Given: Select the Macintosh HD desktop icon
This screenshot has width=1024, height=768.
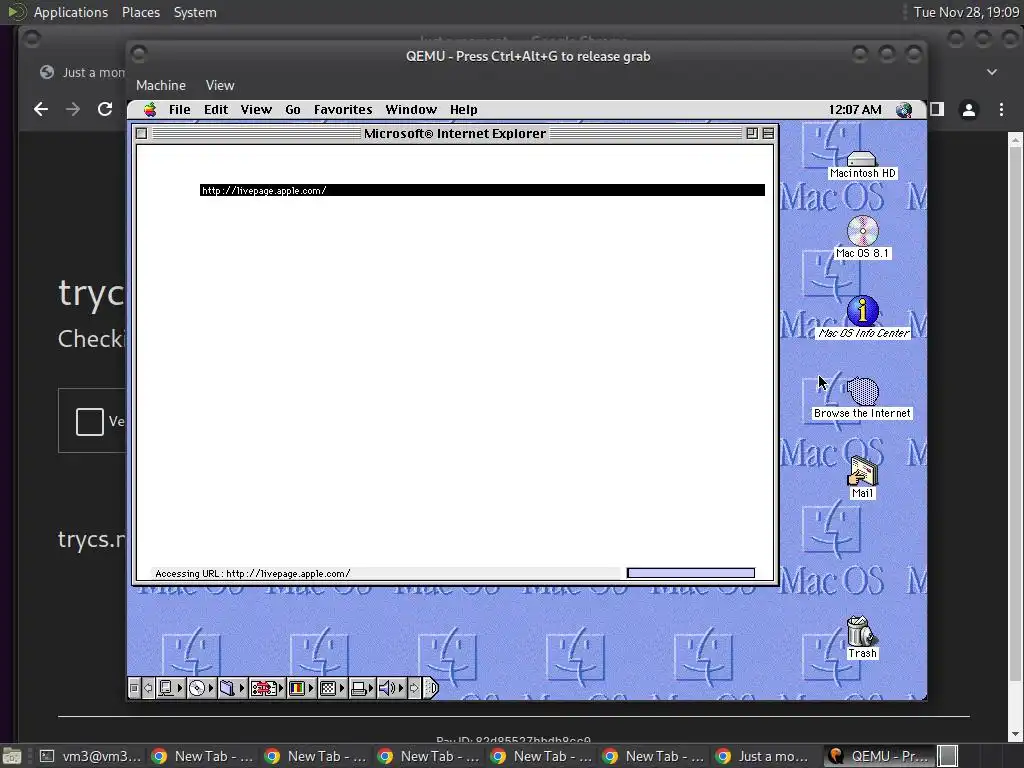Looking at the screenshot, I should pos(862,165).
